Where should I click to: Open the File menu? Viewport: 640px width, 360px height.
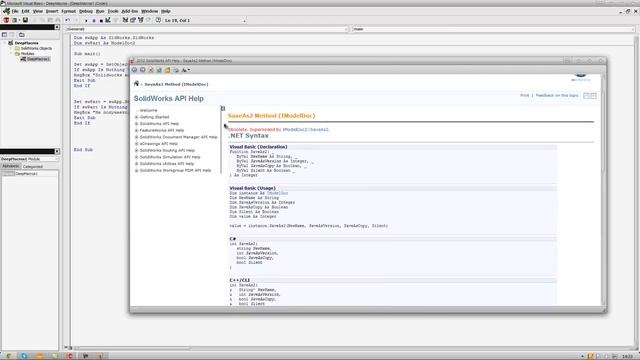[x=15, y=11]
